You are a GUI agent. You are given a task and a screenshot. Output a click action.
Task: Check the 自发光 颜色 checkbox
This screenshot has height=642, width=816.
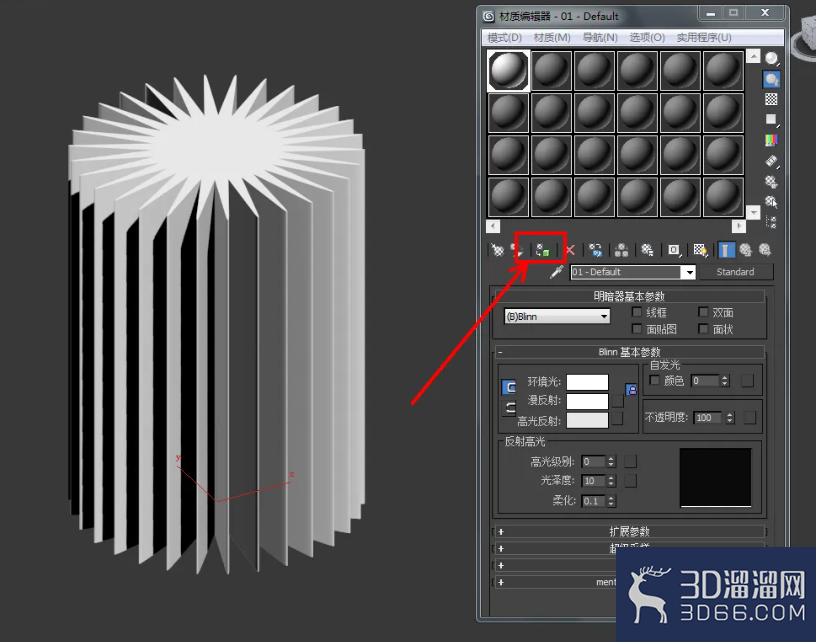655,380
